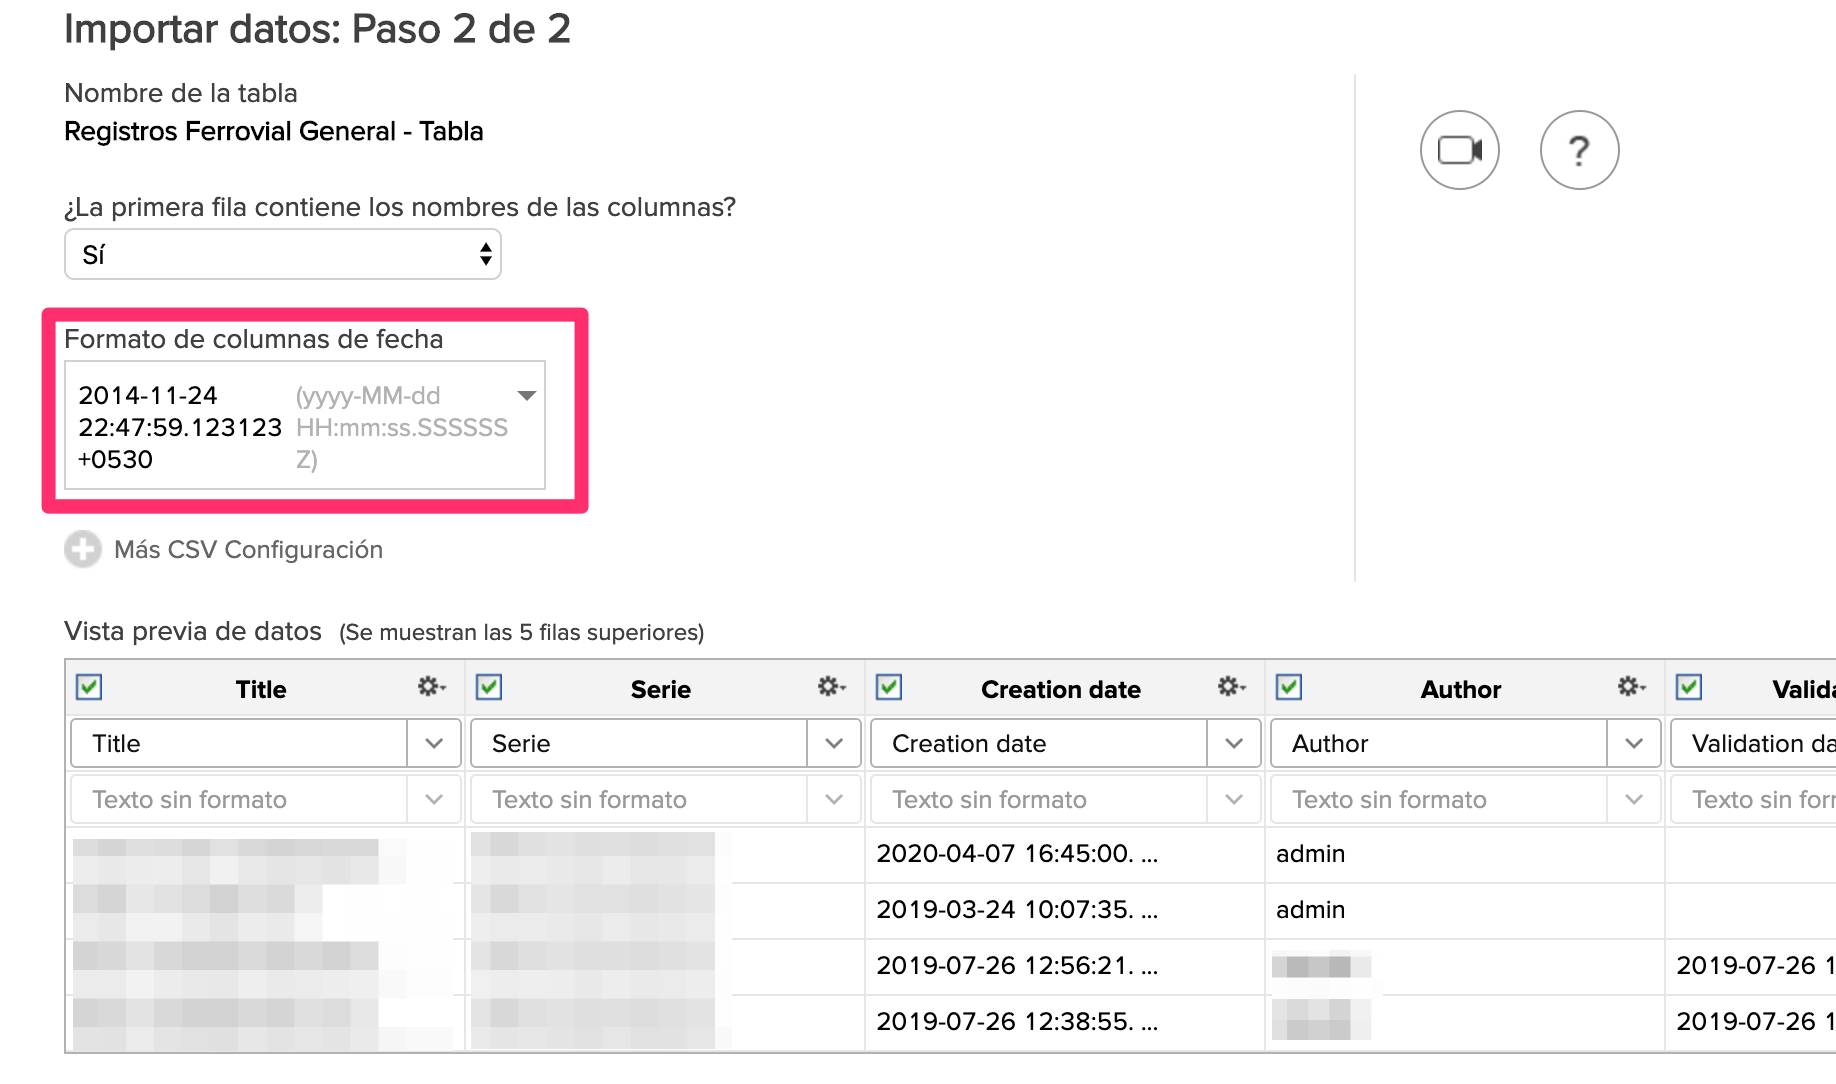Viewport: 1836px width, 1084px height.
Task: Uncheck the Author column checkbox
Action: tap(1288, 687)
